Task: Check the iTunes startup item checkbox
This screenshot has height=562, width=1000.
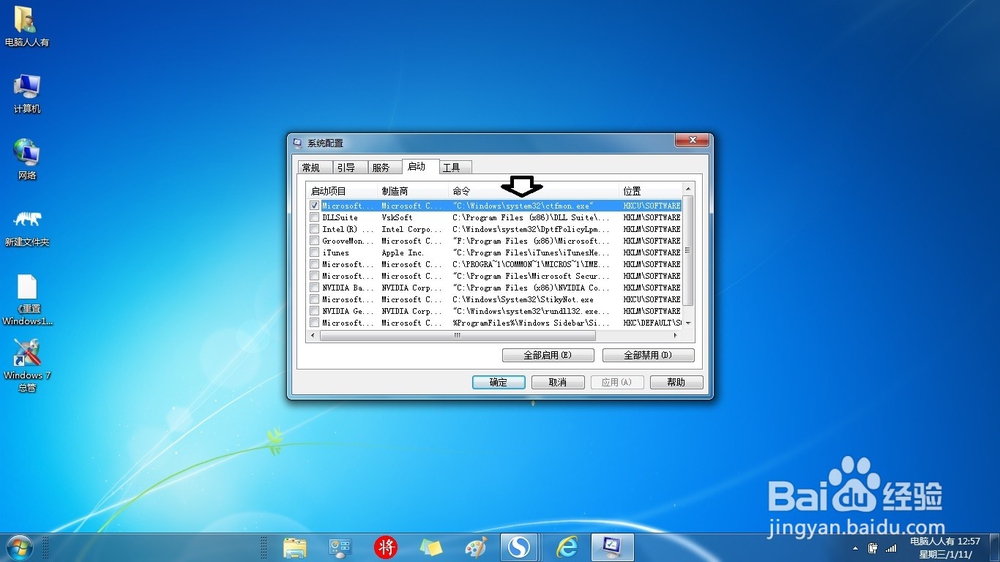Action: 314,253
